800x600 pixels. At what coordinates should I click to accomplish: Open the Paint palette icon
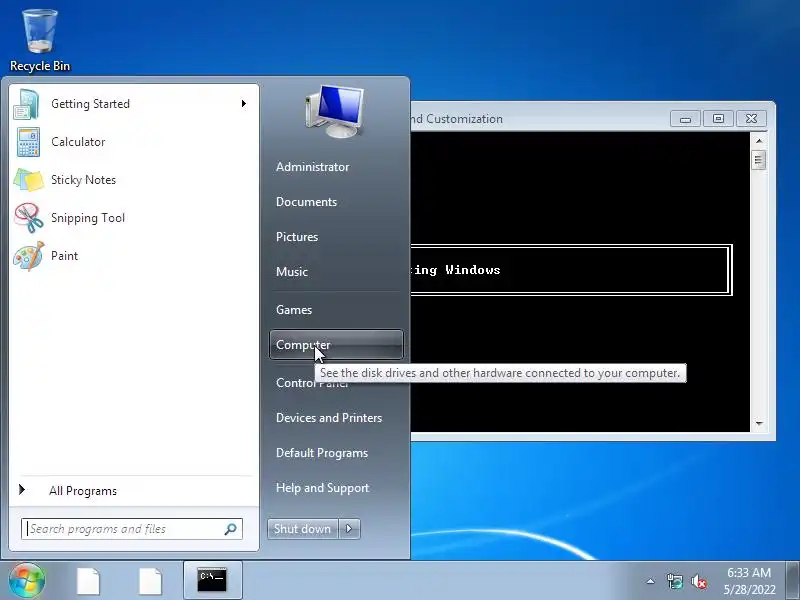coord(29,256)
